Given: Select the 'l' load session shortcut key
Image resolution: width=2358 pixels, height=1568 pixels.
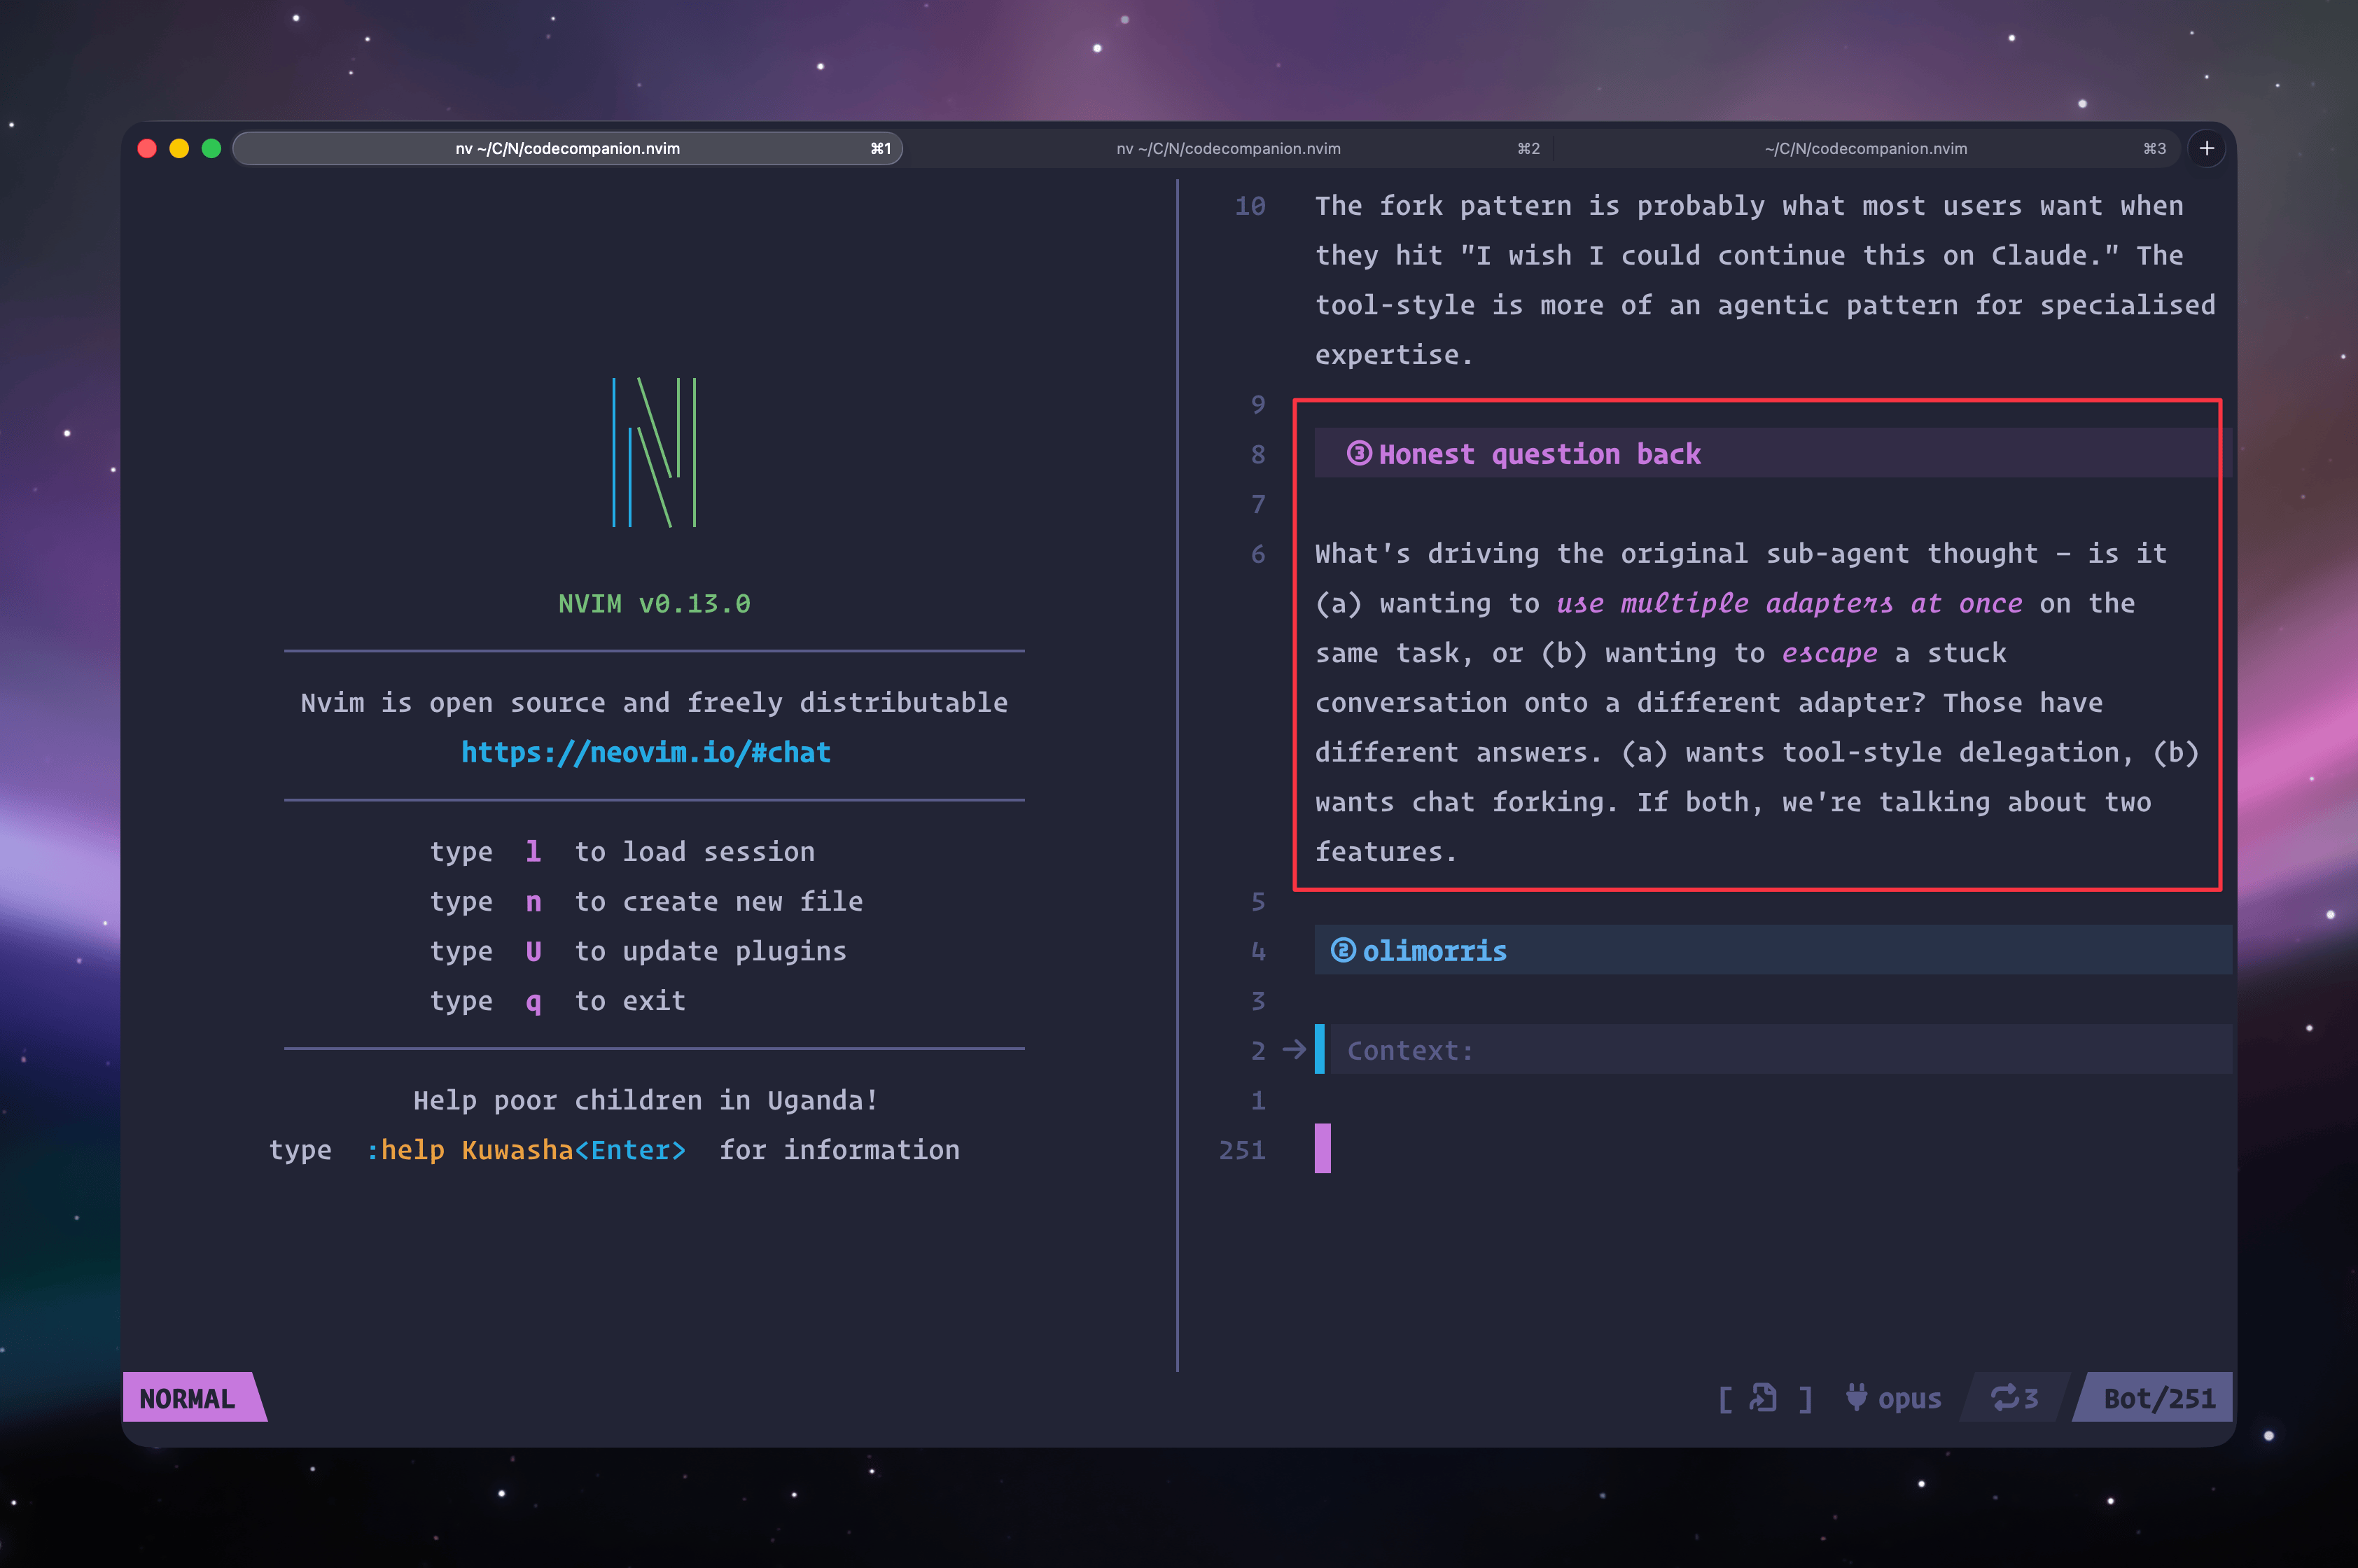Looking at the screenshot, I should 533,851.
